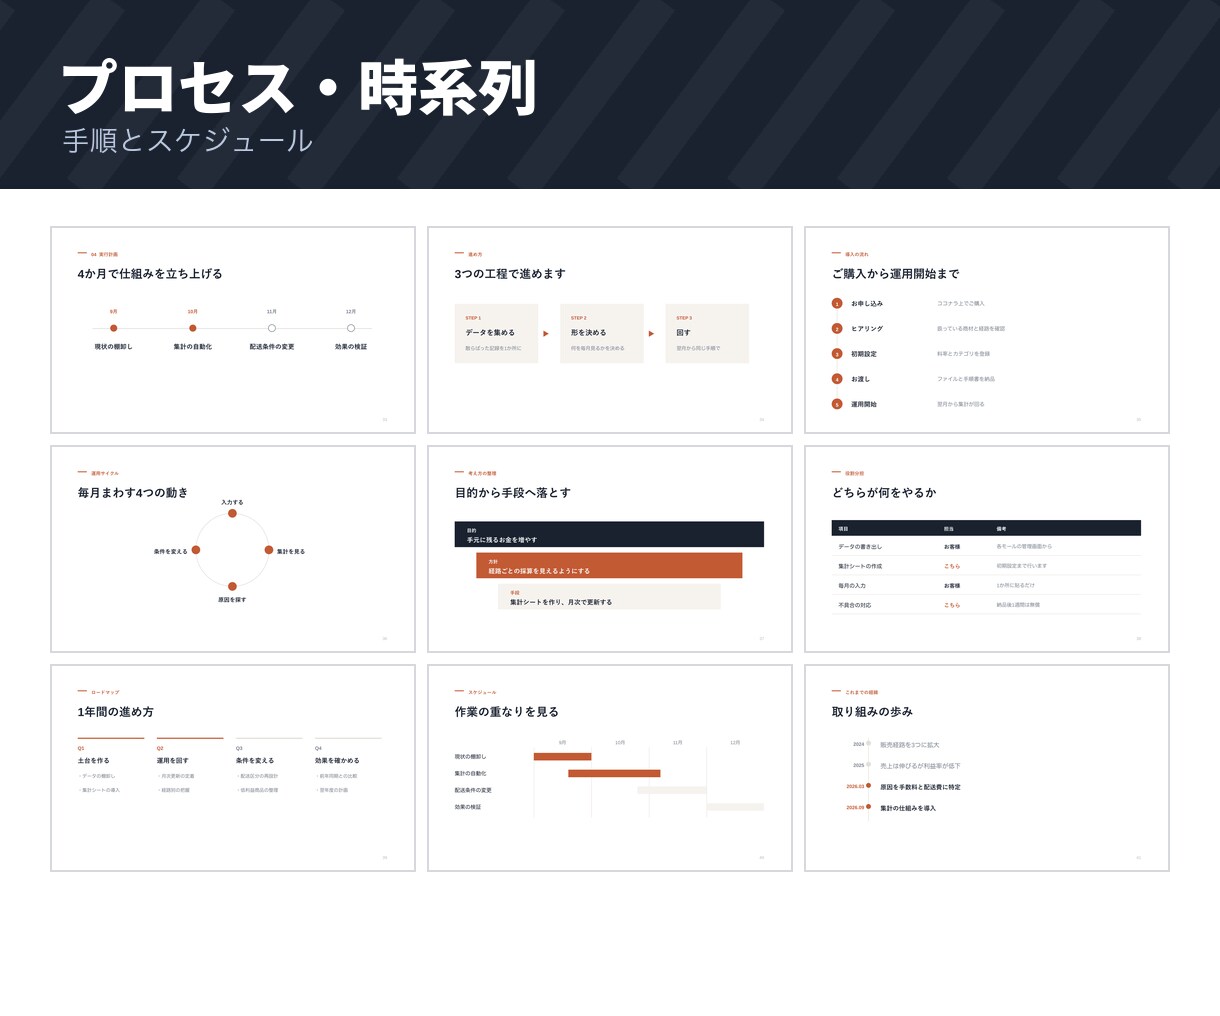Click the 11月 hollow timeline dot

(272, 328)
